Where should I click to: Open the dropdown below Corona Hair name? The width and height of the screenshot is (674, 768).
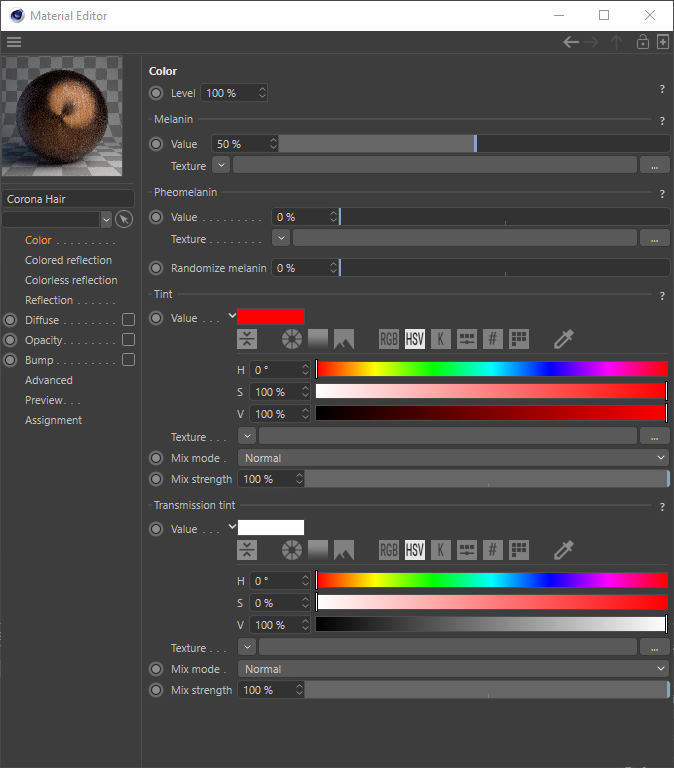106,219
